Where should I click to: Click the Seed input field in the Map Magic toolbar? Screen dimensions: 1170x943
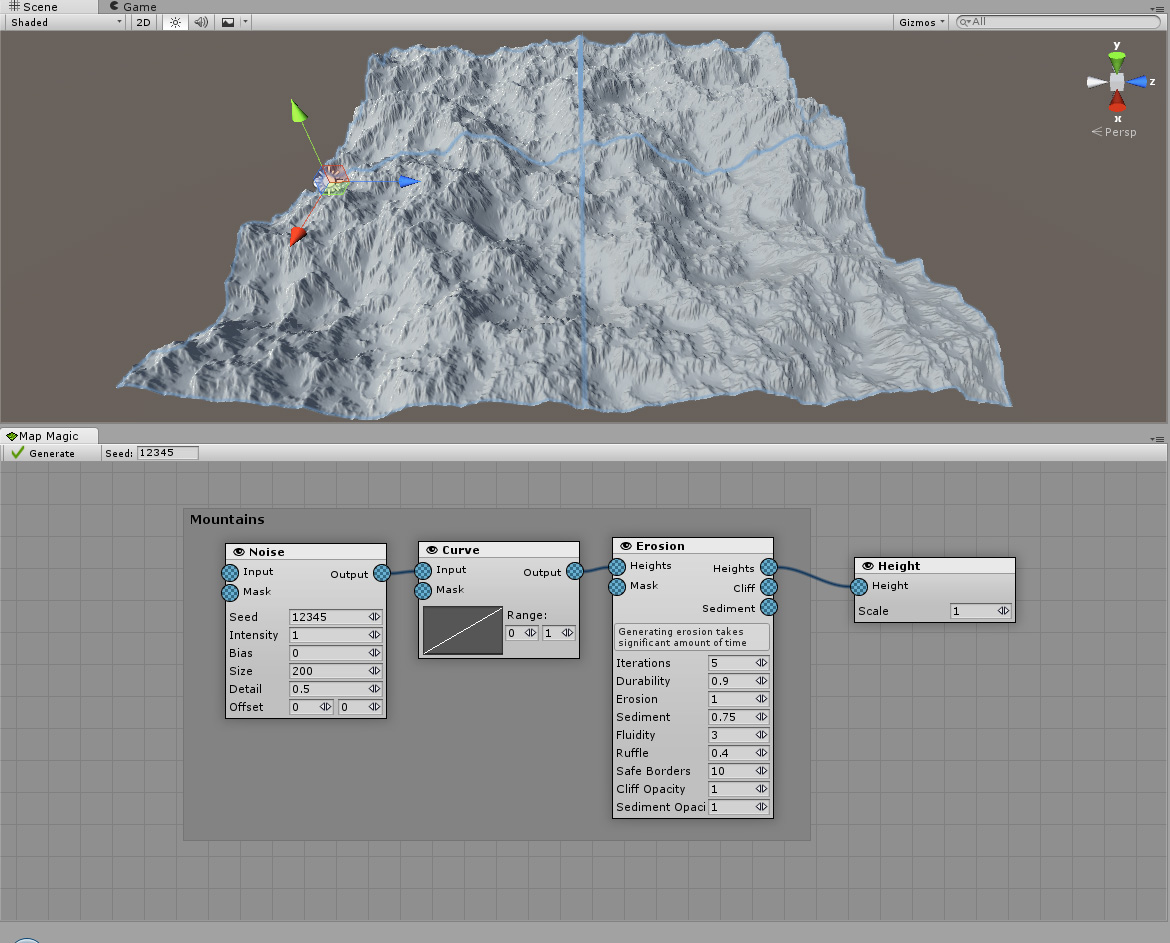tap(166, 452)
